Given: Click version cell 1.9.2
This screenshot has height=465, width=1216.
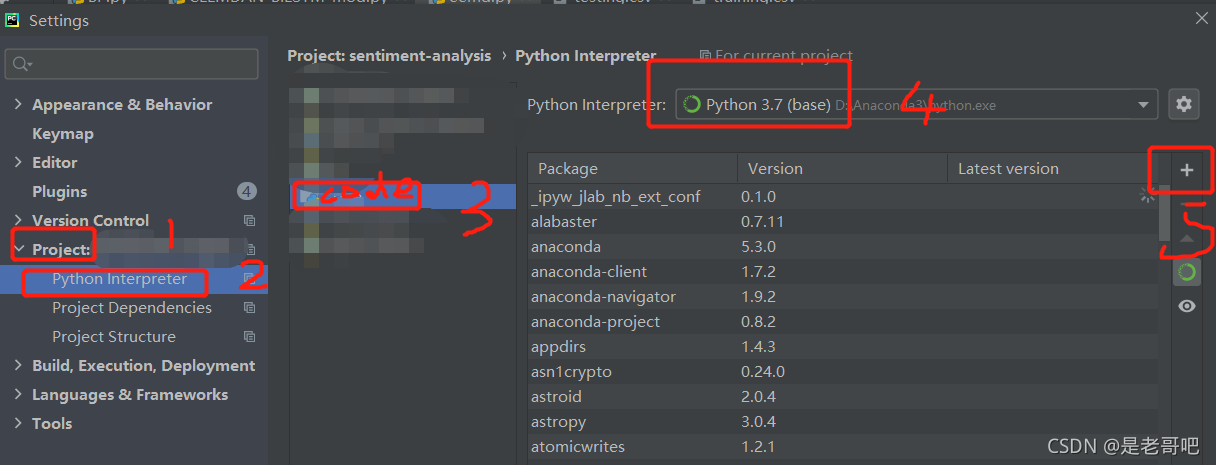Looking at the screenshot, I should coord(759,297).
